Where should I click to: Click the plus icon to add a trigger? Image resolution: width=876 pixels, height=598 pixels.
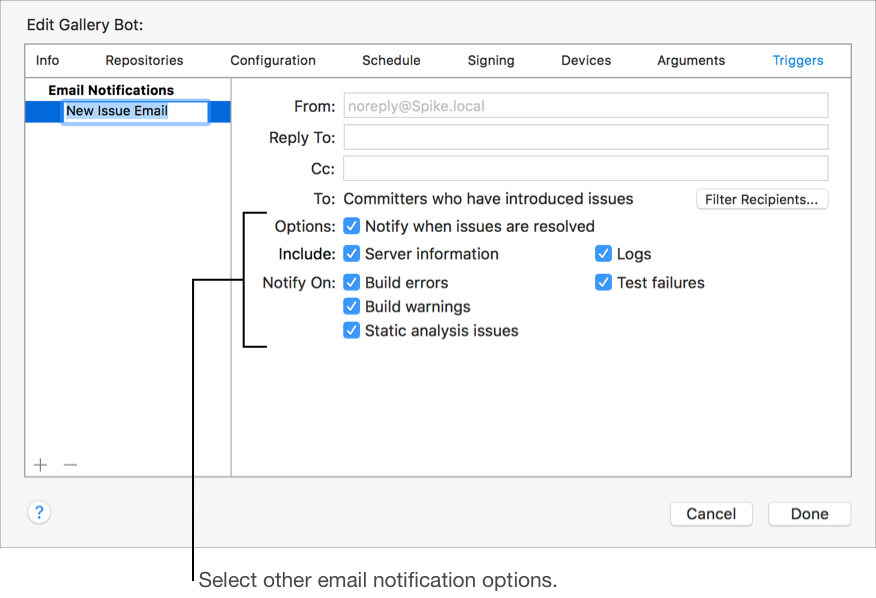(40, 465)
